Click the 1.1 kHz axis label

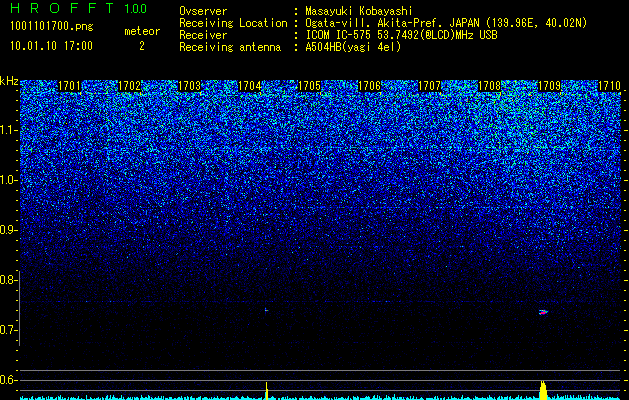[x=9, y=130]
